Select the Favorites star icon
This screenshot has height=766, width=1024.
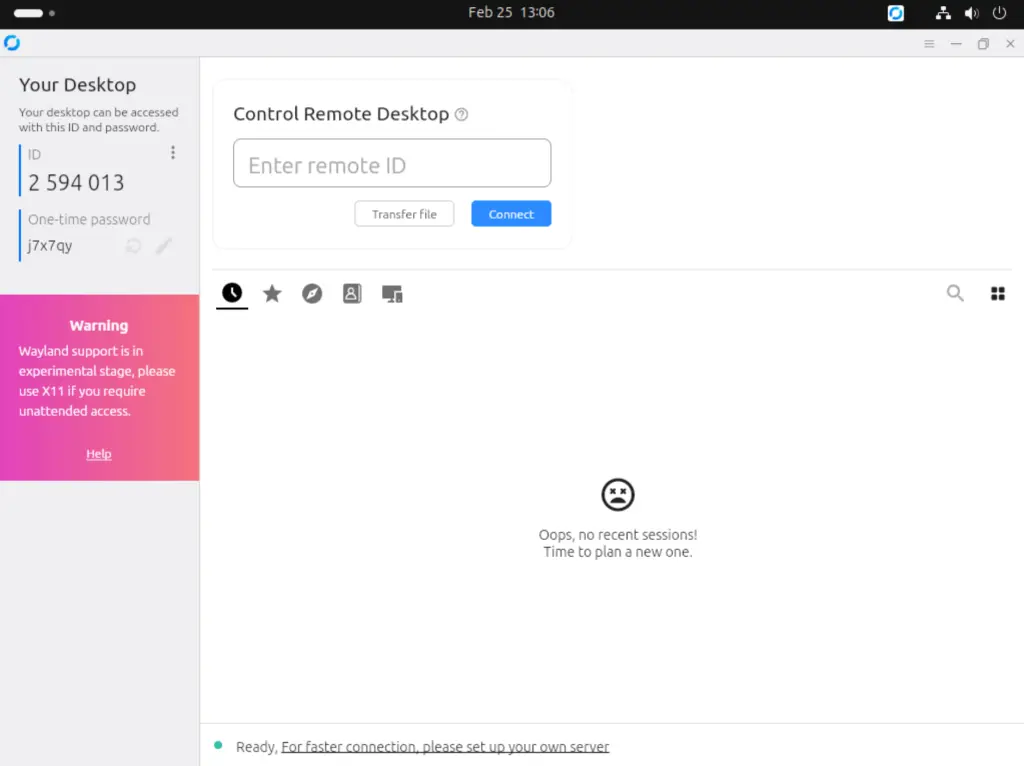[272, 293]
